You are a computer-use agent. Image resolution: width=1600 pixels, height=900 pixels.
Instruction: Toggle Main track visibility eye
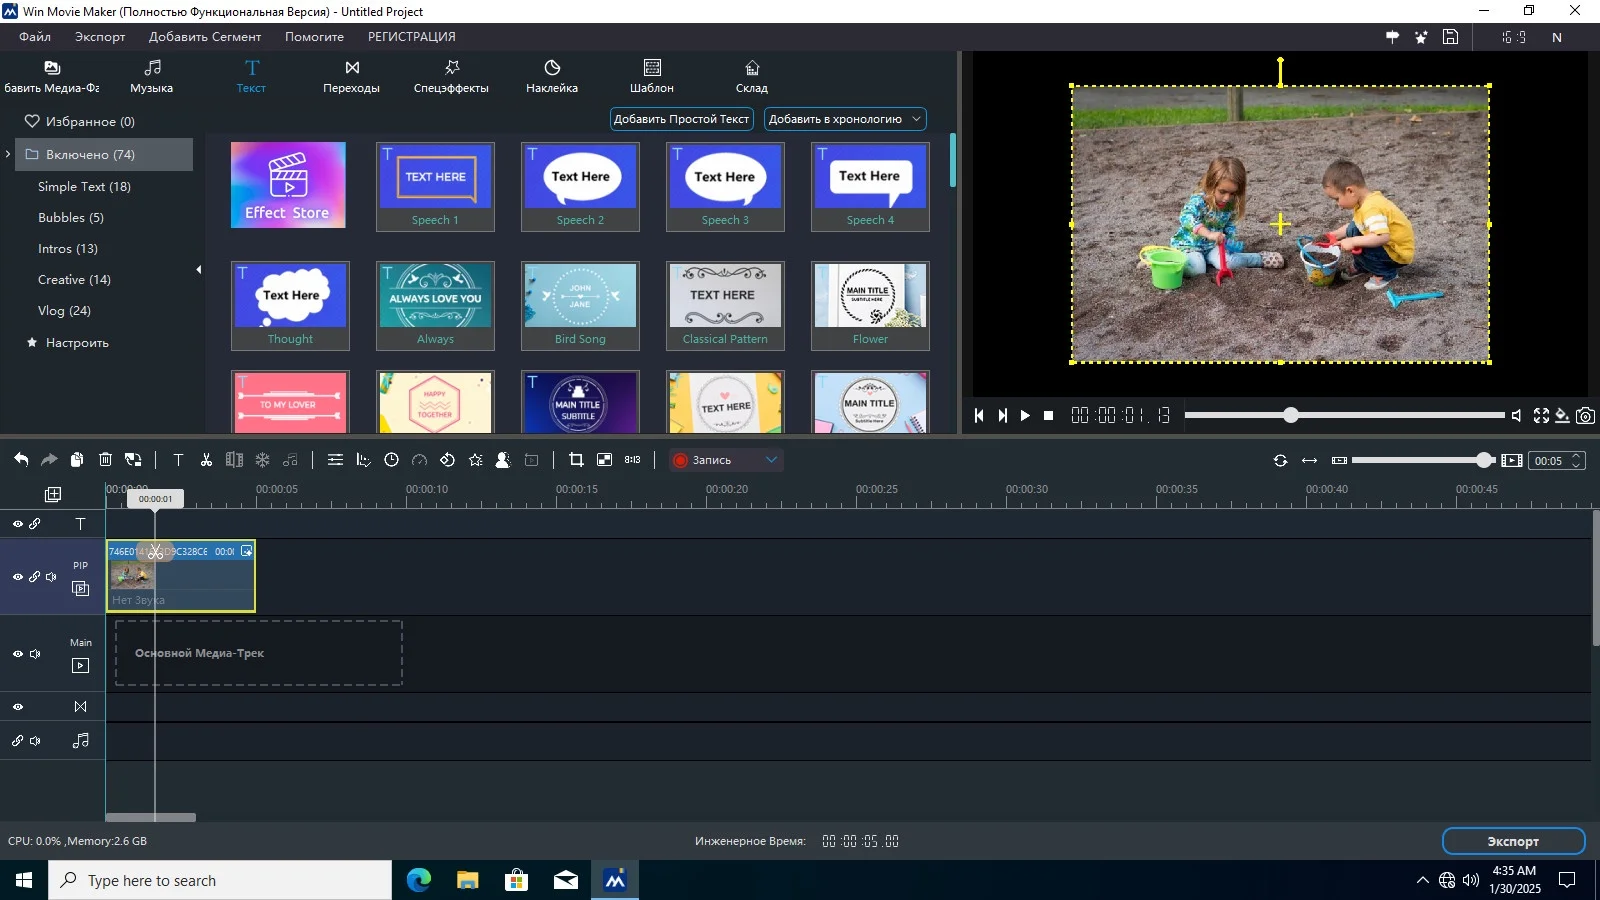tap(17, 654)
